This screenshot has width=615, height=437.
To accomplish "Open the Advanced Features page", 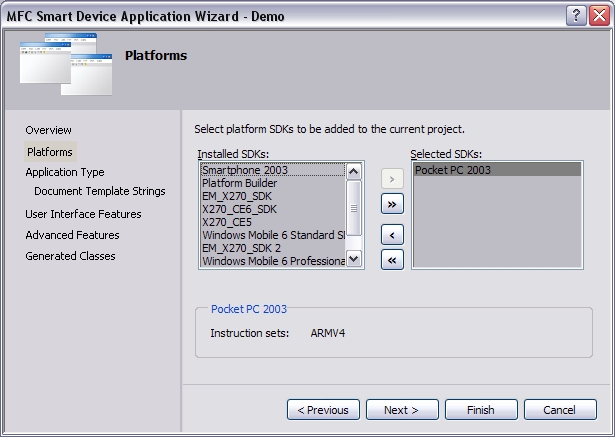I will (x=72, y=235).
